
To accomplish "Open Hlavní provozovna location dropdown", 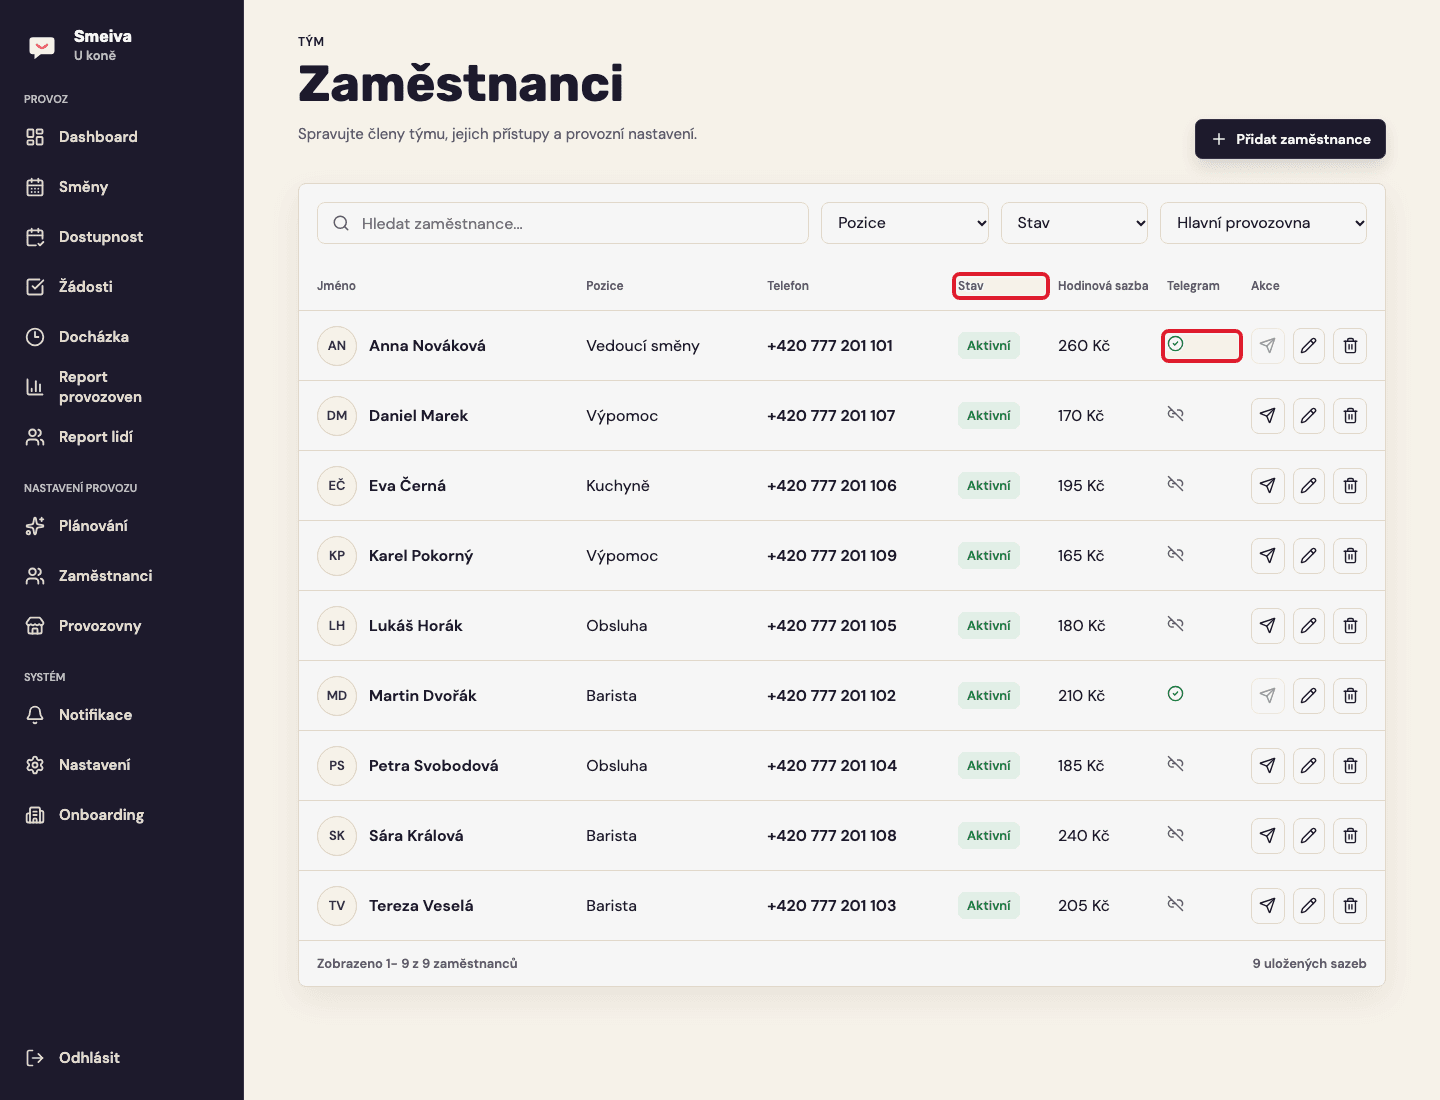I will tap(1263, 223).
